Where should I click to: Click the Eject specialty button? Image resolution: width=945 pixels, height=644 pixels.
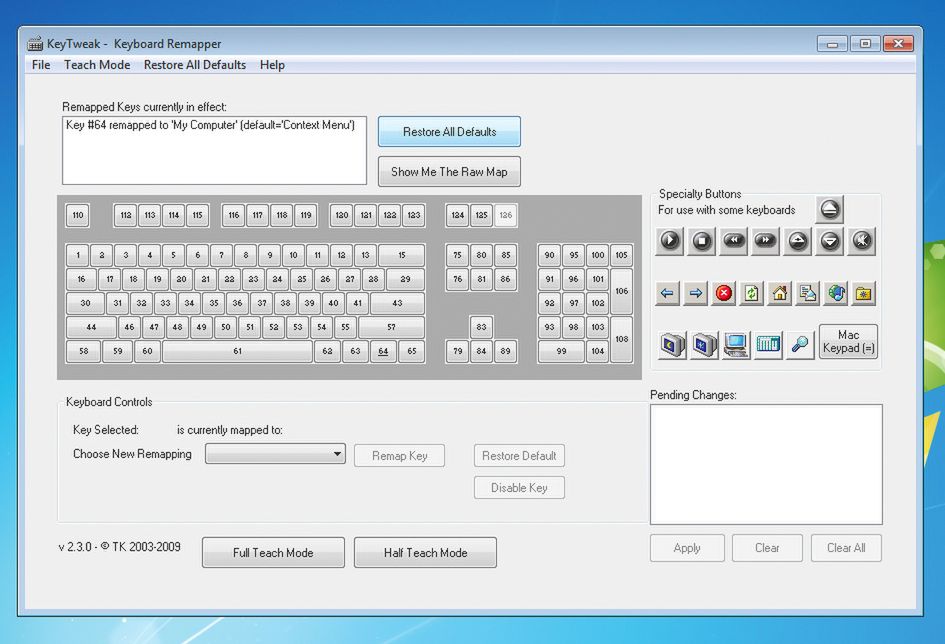(830, 210)
